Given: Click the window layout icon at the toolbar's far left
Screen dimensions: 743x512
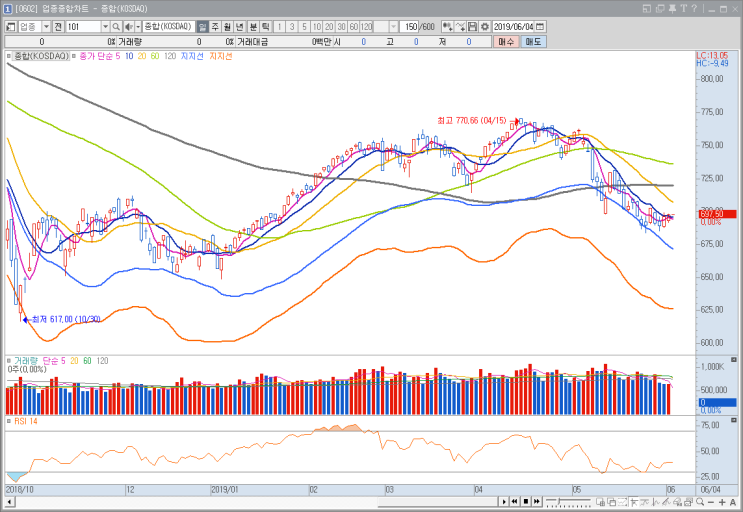Looking at the screenshot, I should (x=10, y=27).
